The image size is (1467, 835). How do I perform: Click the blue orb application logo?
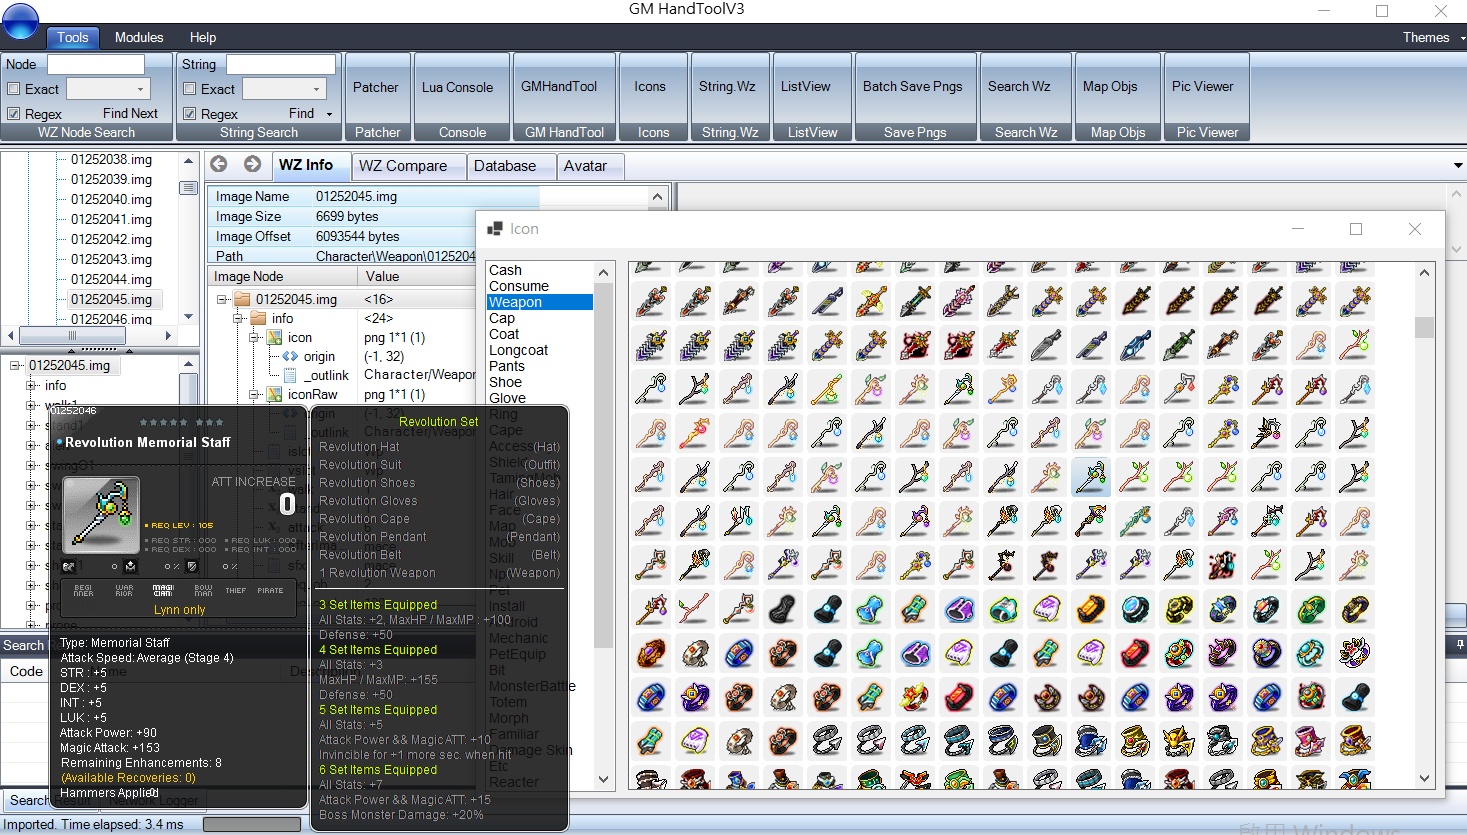[21, 19]
